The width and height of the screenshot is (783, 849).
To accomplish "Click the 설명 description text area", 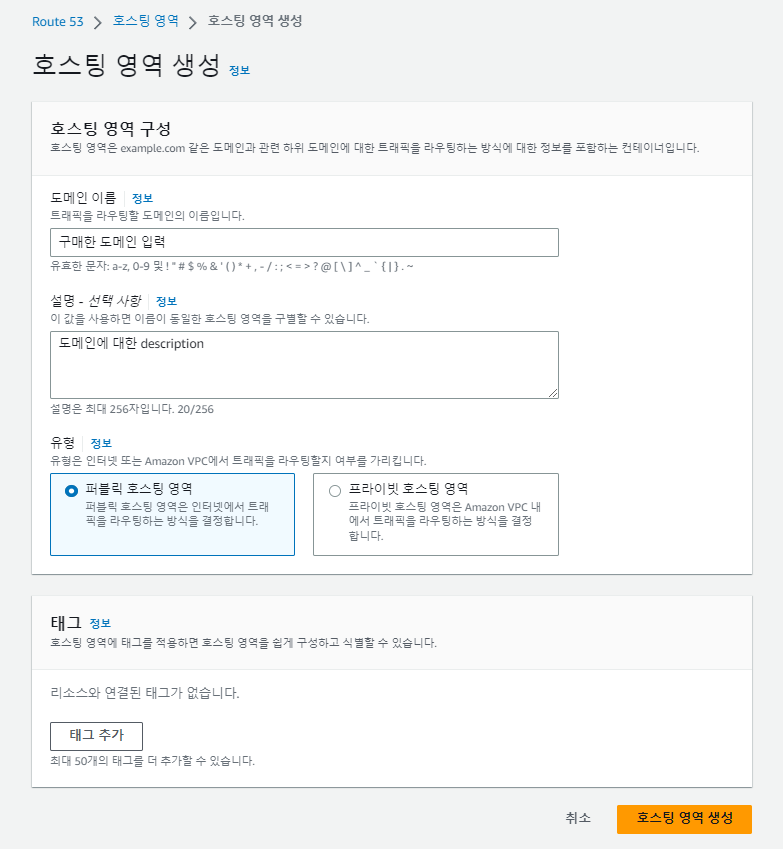I will point(304,365).
